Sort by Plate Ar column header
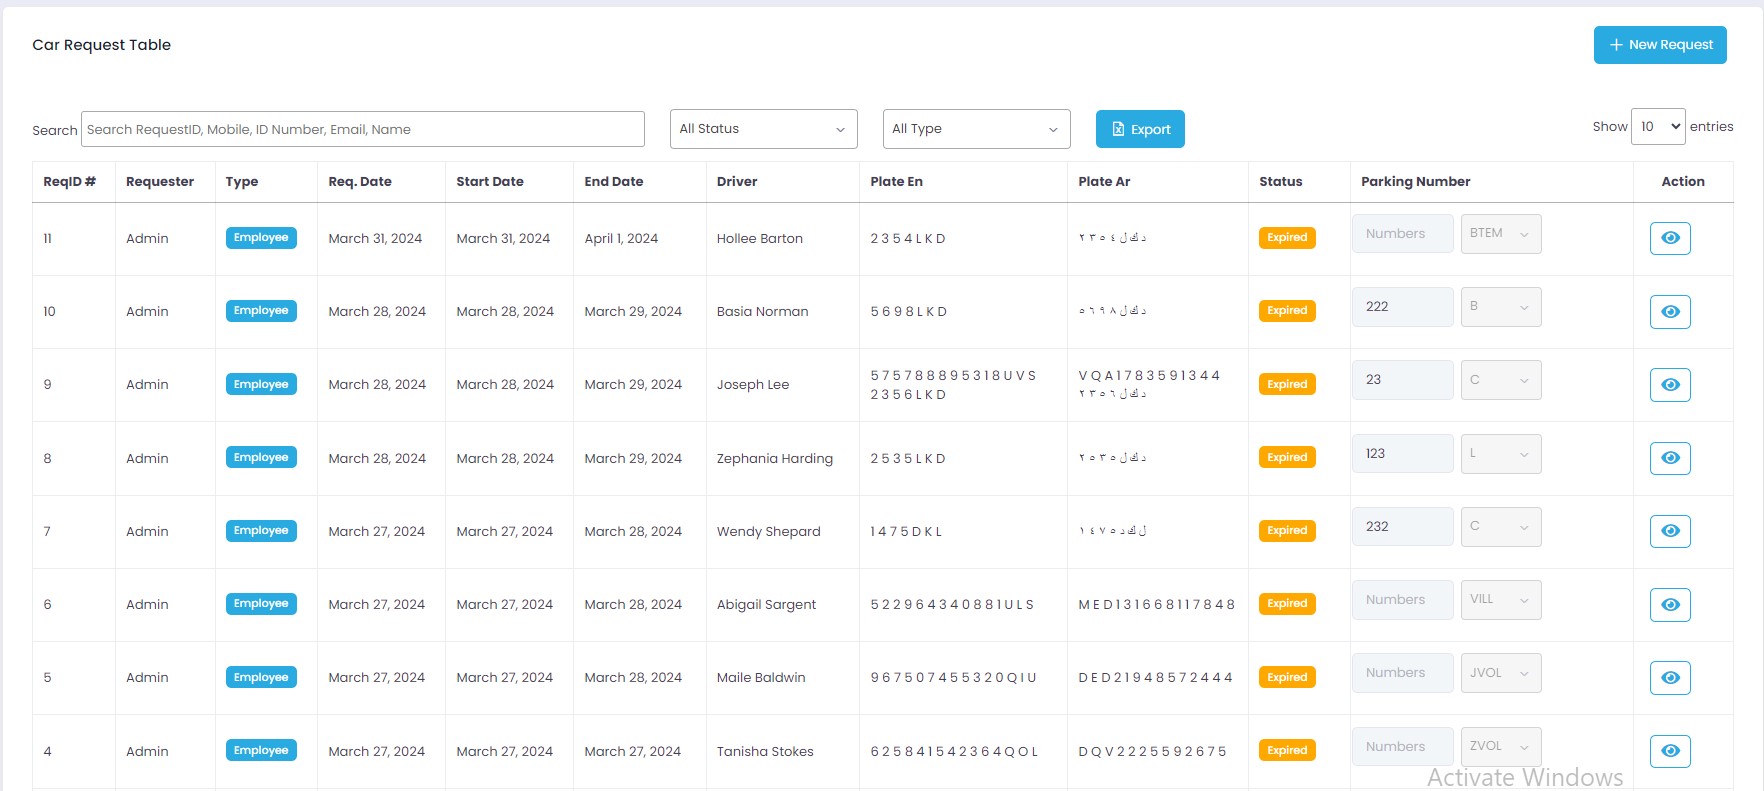 coord(1104,182)
